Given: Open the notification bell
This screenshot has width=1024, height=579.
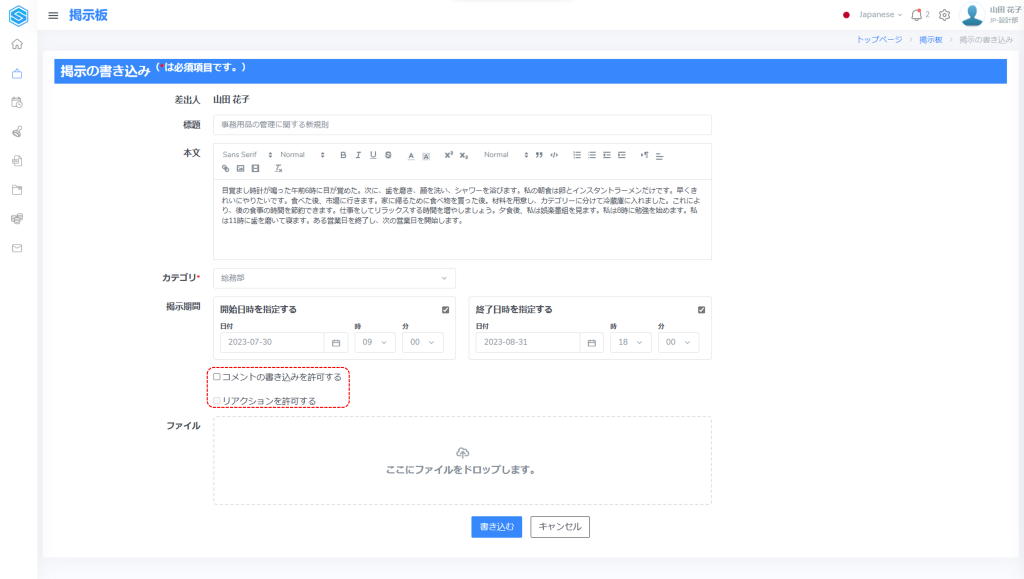Looking at the screenshot, I should click(x=916, y=15).
